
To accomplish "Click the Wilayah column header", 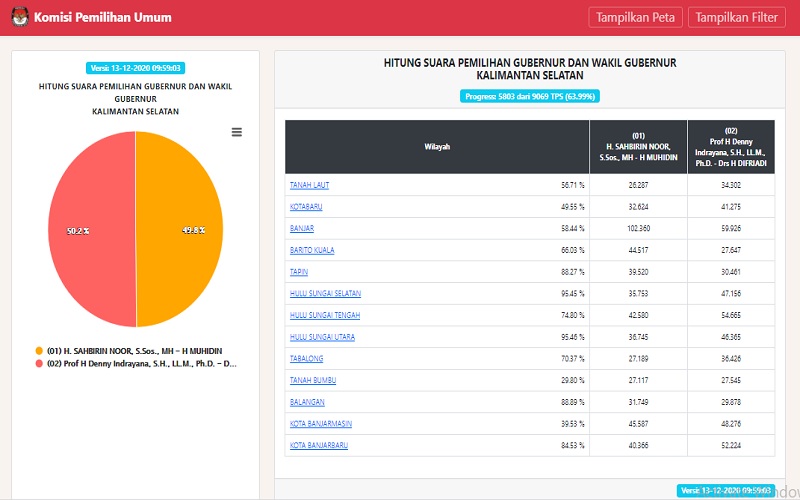I will tap(437, 147).
